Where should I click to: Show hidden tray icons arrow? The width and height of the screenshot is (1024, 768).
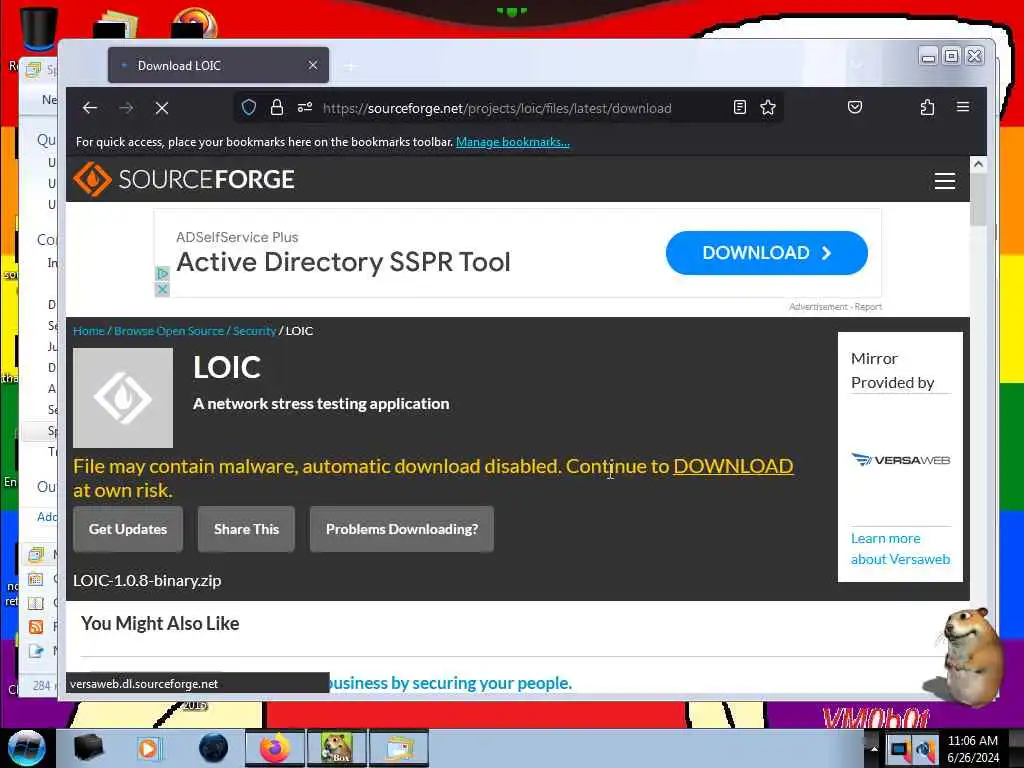874,748
